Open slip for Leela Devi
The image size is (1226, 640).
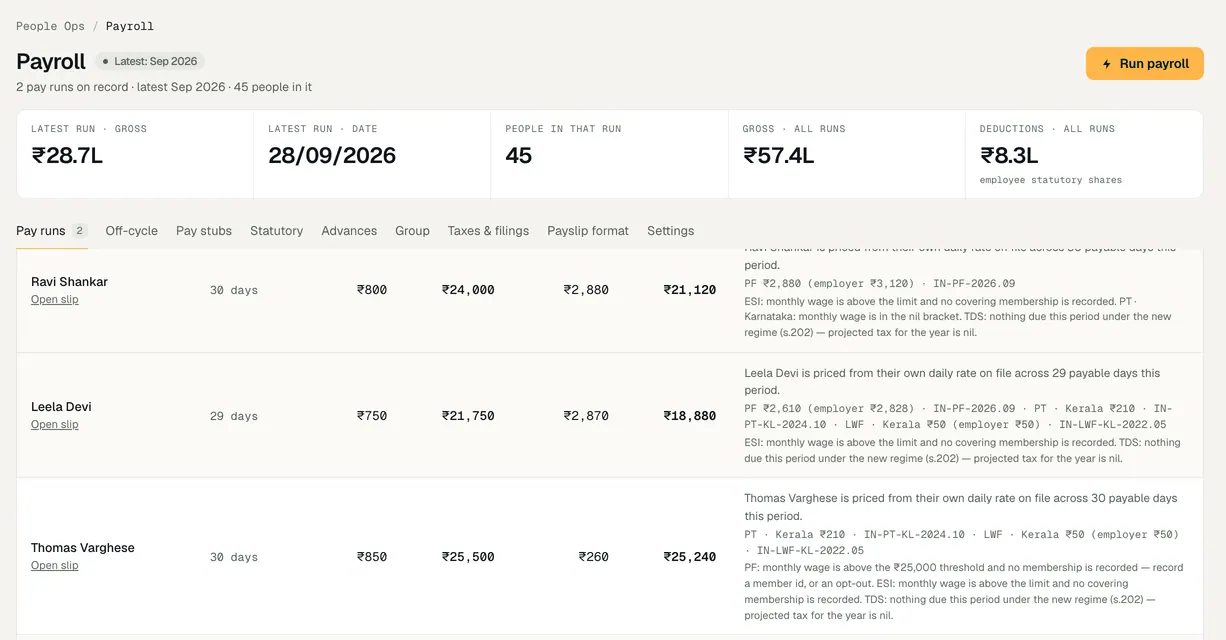tap(55, 425)
